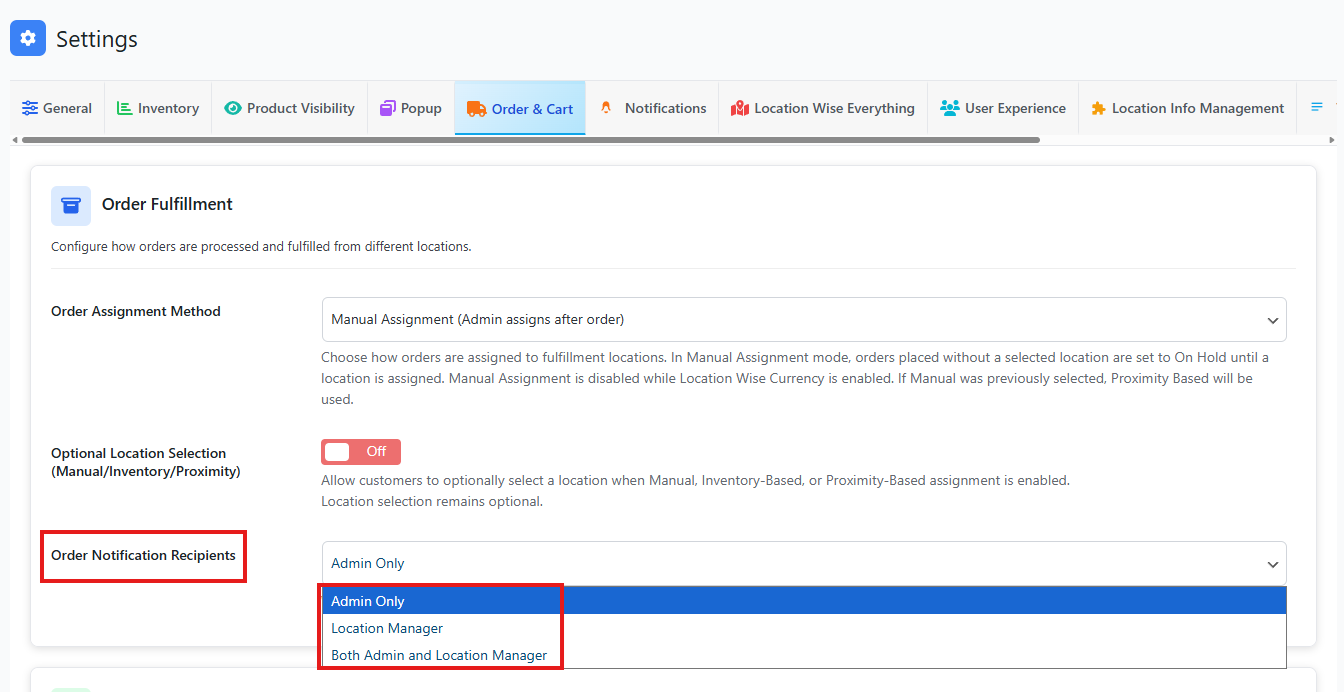Open the Notifications tab
Screen dimensions: 1344x692
pyautogui.click(x=652, y=108)
